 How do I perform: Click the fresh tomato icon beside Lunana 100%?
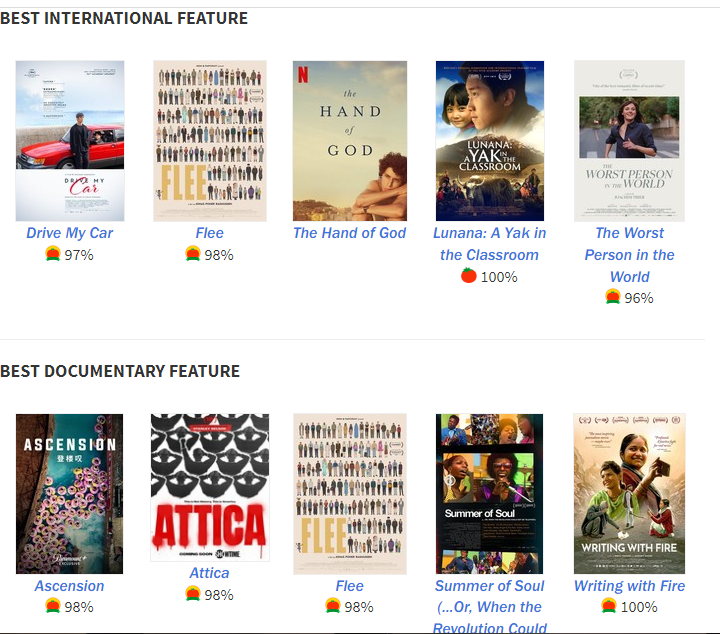point(468,275)
